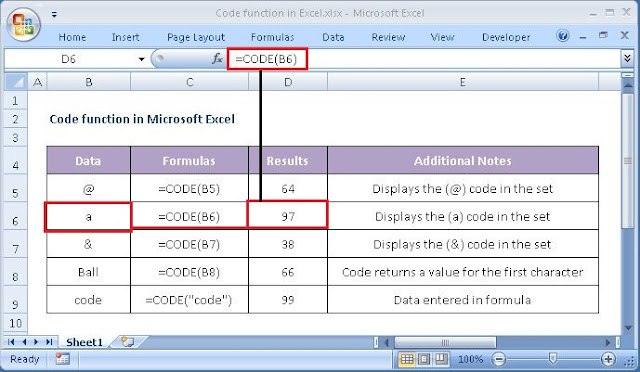Select the cell containing '=CODE(B6)' in table

189,216
